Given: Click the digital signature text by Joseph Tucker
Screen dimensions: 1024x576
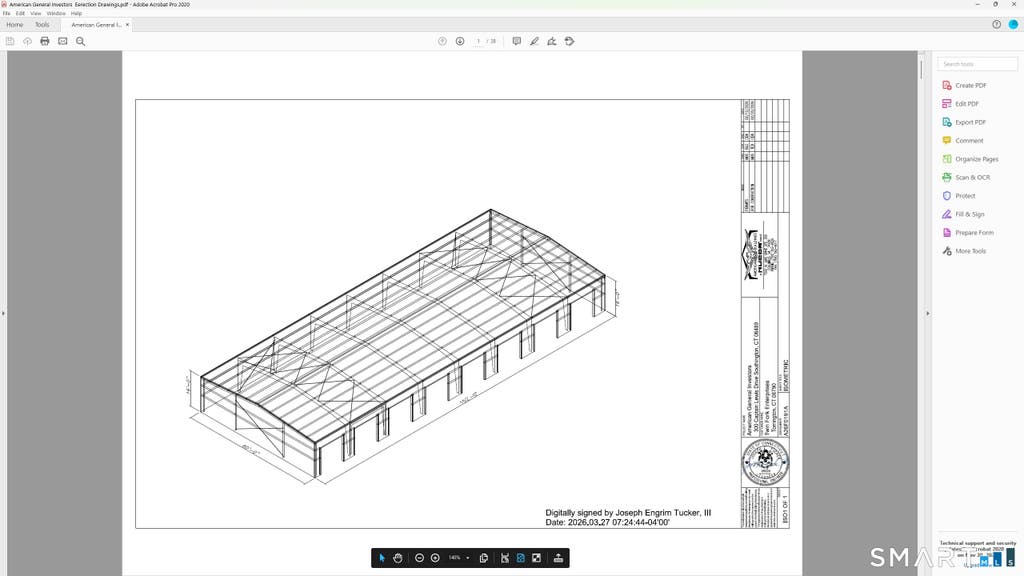Looking at the screenshot, I should [x=628, y=517].
